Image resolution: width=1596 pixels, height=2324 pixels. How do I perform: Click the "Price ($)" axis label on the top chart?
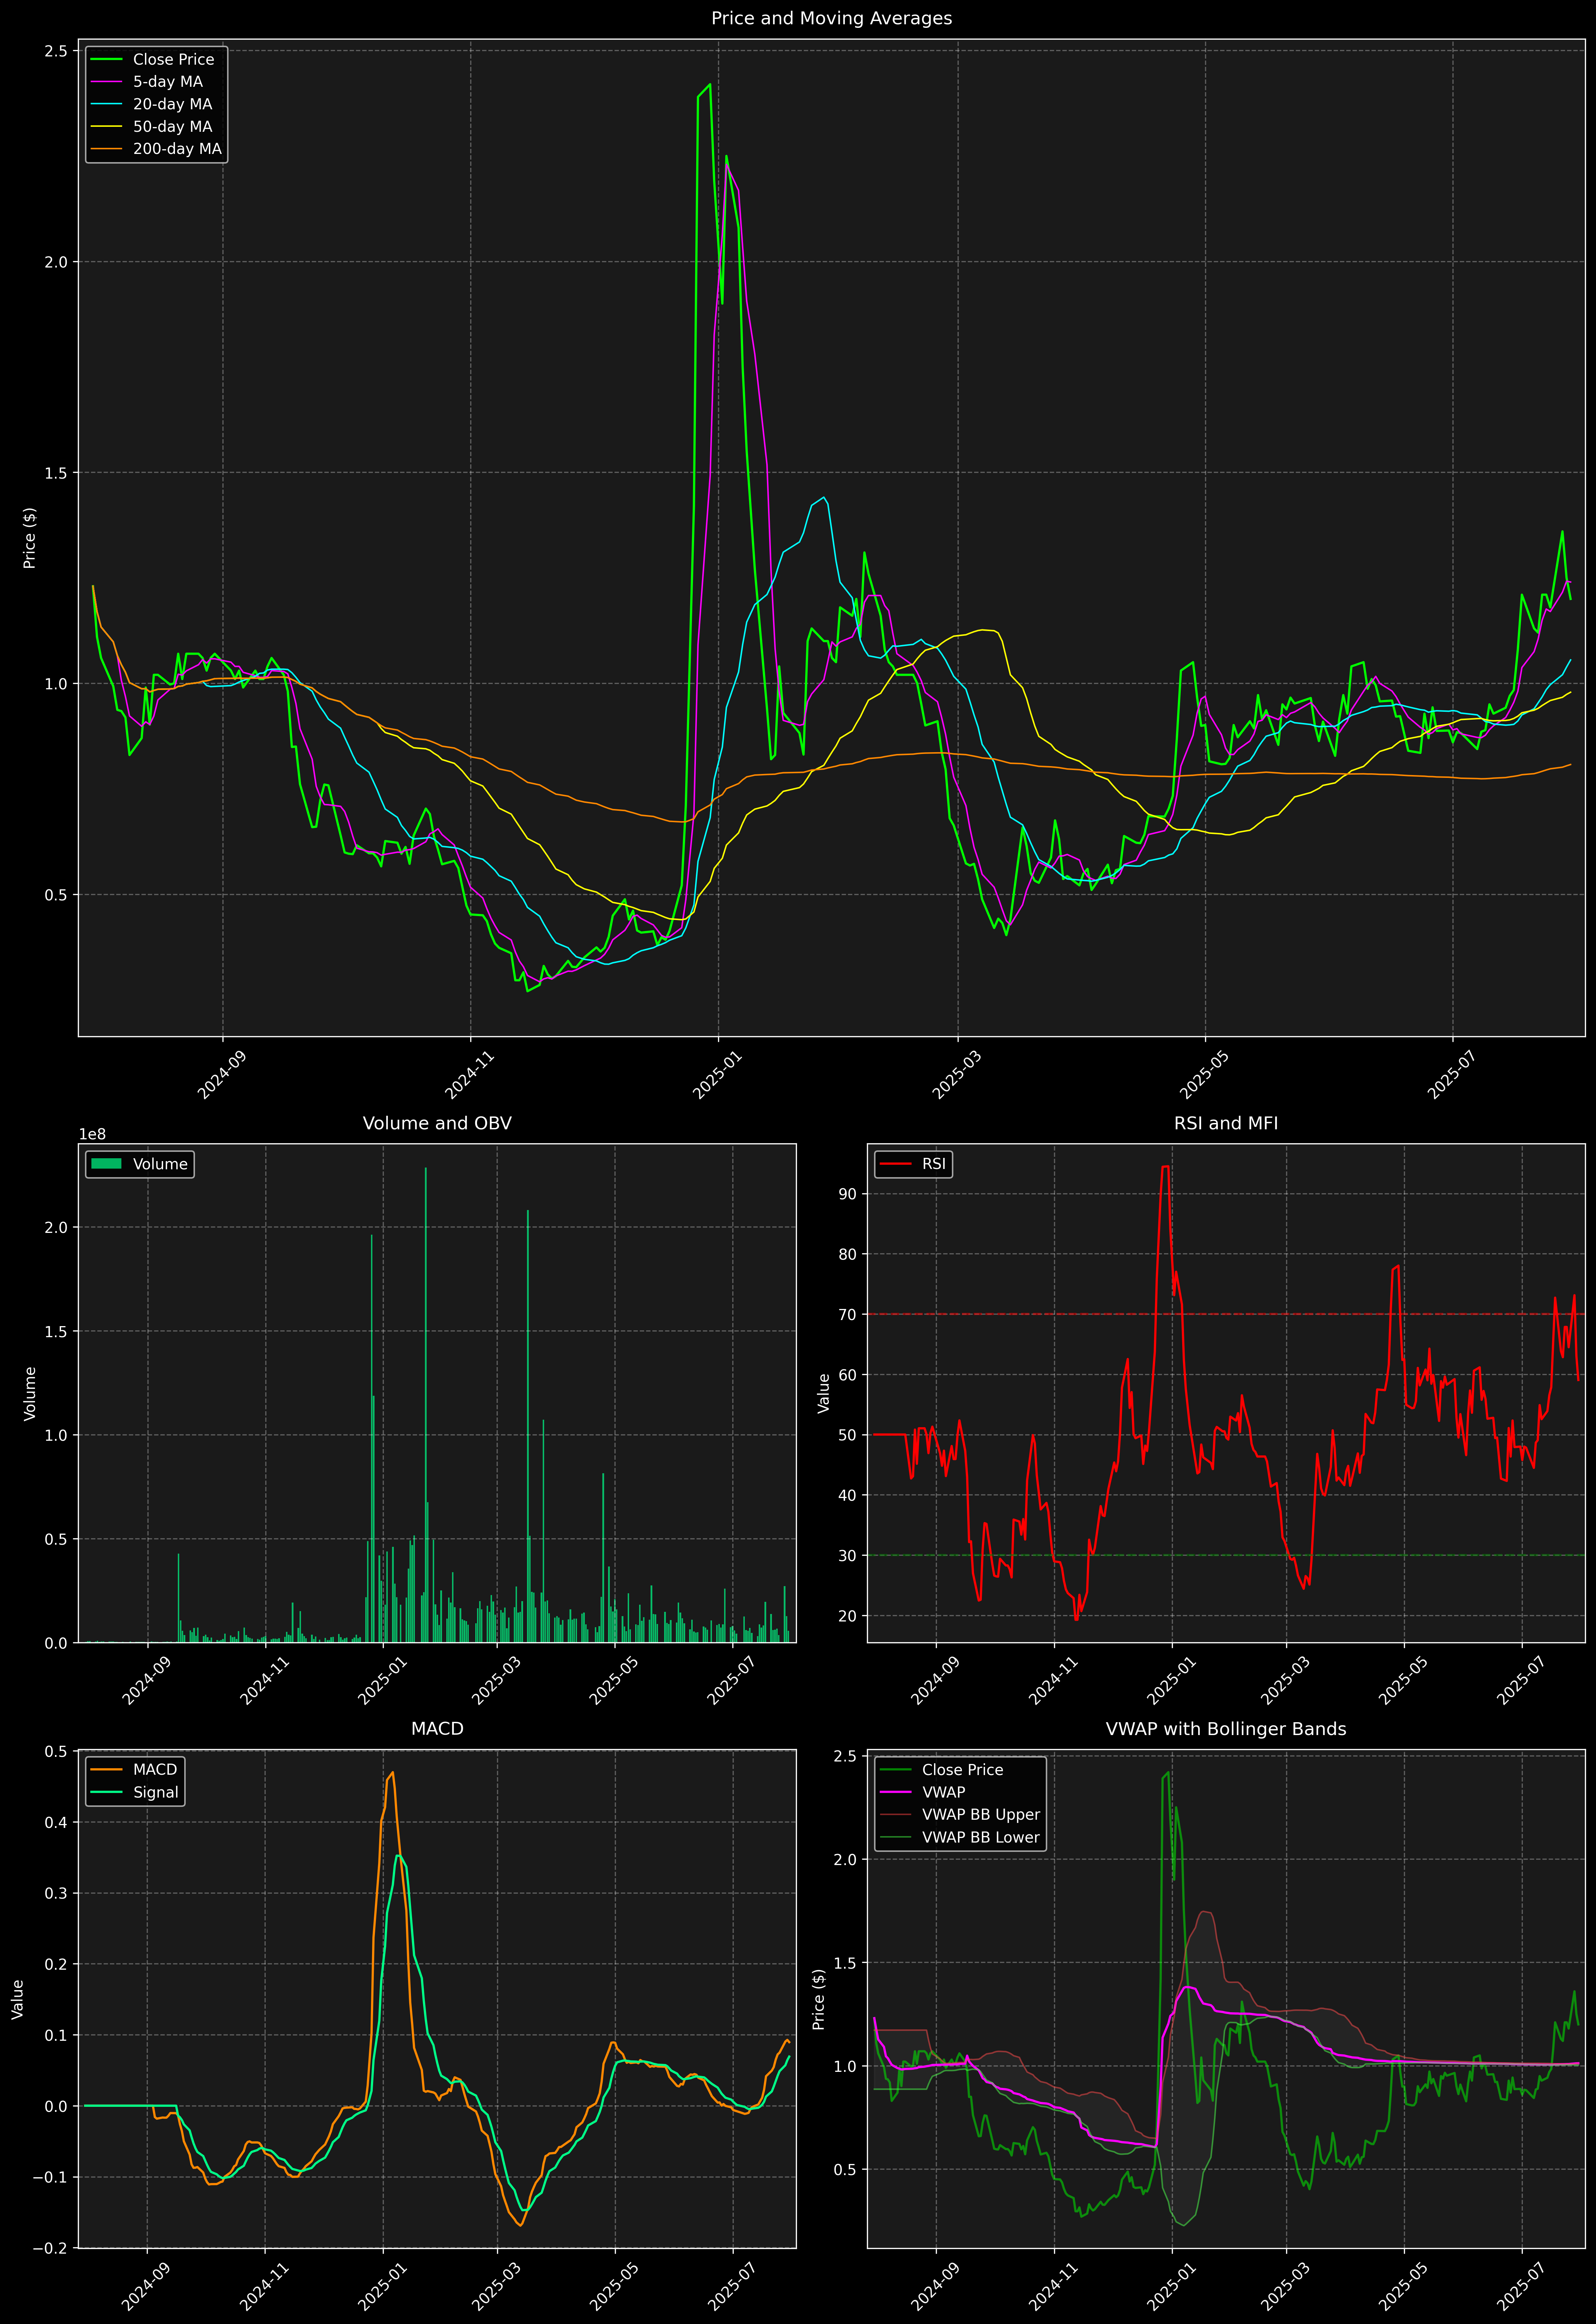coord(30,538)
